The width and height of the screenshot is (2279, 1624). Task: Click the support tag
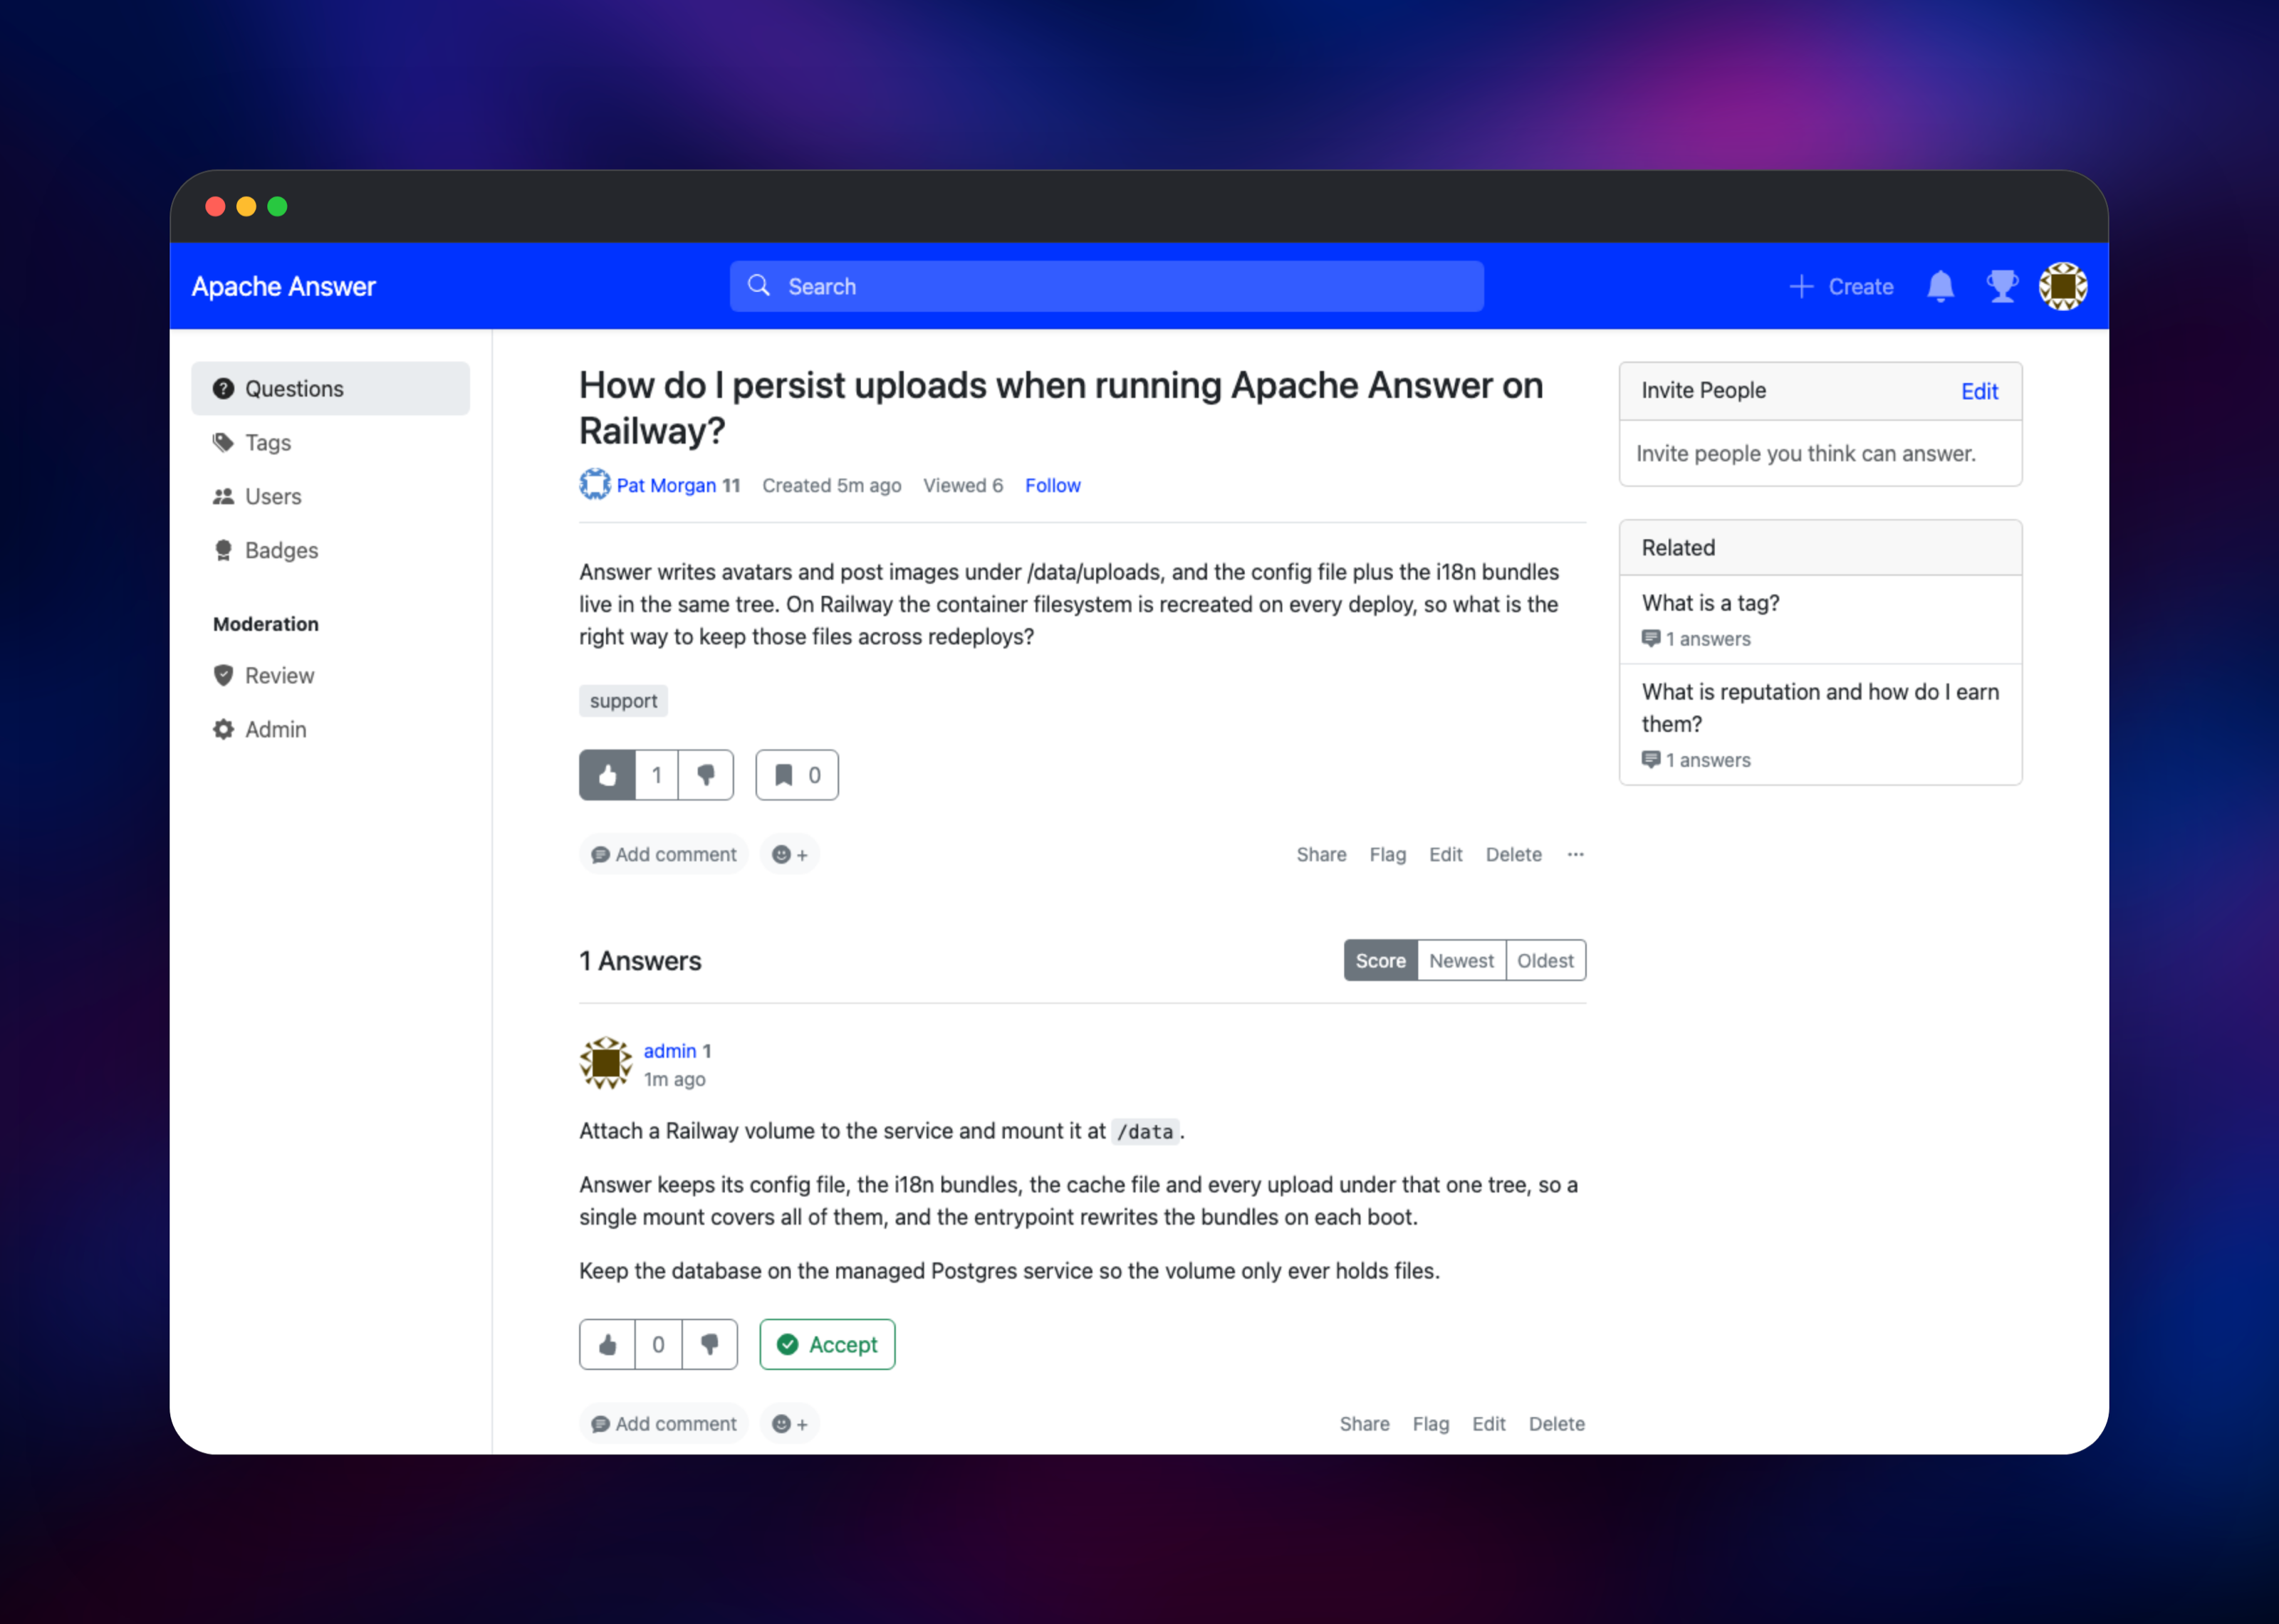tap(623, 701)
